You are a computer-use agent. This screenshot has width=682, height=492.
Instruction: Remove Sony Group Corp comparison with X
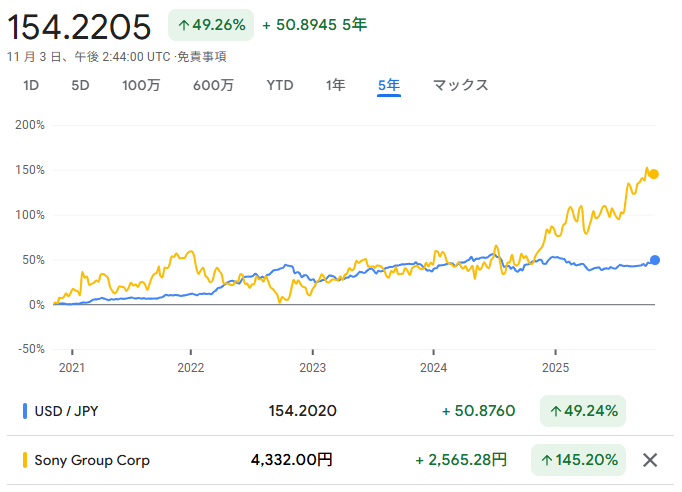click(650, 460)
